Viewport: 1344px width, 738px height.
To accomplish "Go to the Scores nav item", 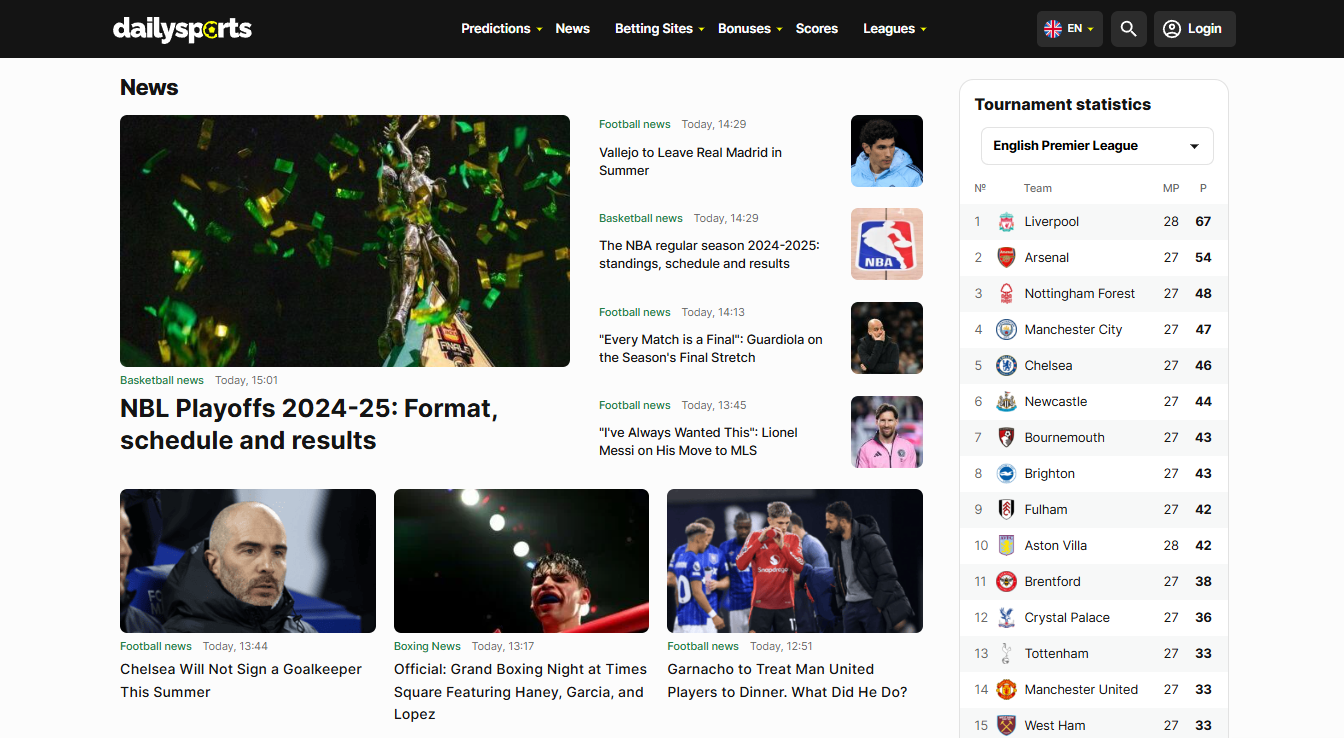I will 817,29.
